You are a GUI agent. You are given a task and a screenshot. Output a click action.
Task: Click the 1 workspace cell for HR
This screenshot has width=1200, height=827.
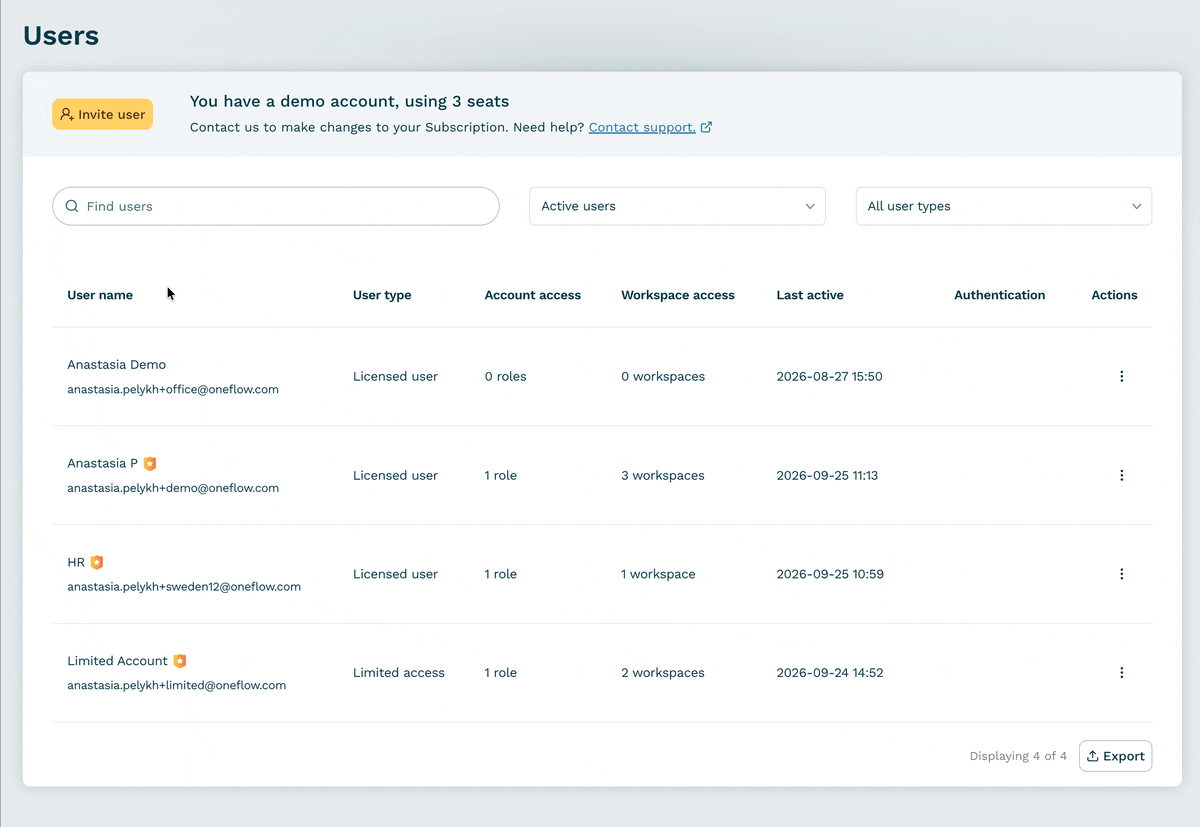pyautogui.click(x=658, y=574)
